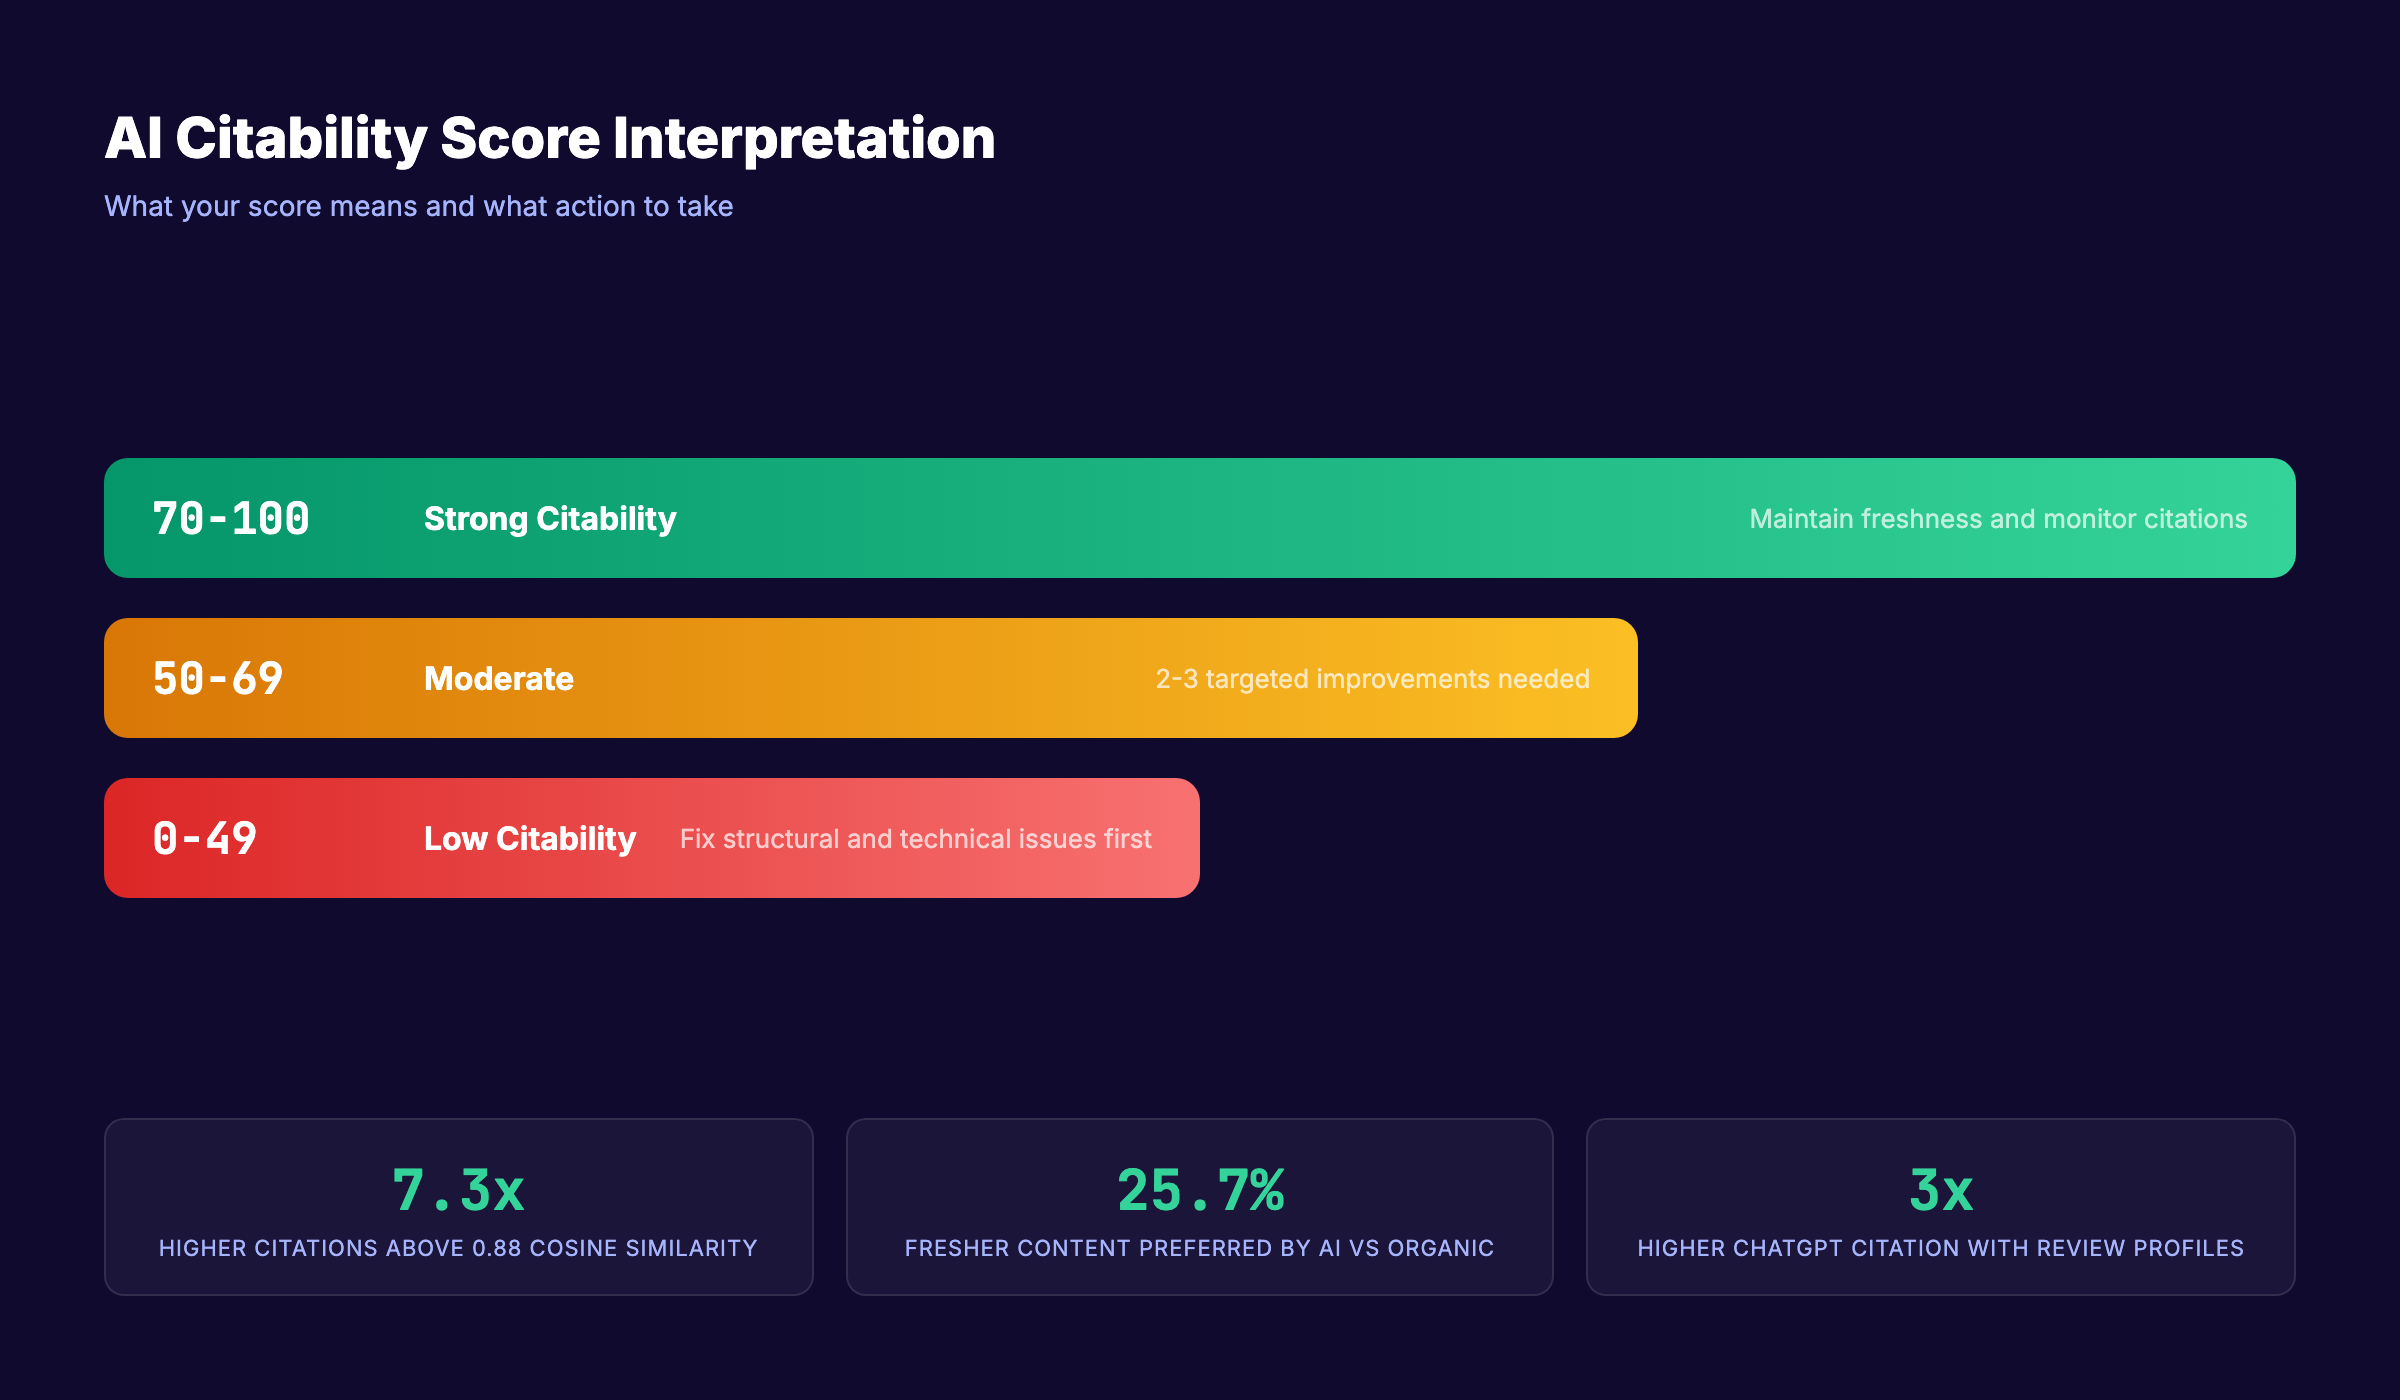Select the '0-49' score range label

205,838
